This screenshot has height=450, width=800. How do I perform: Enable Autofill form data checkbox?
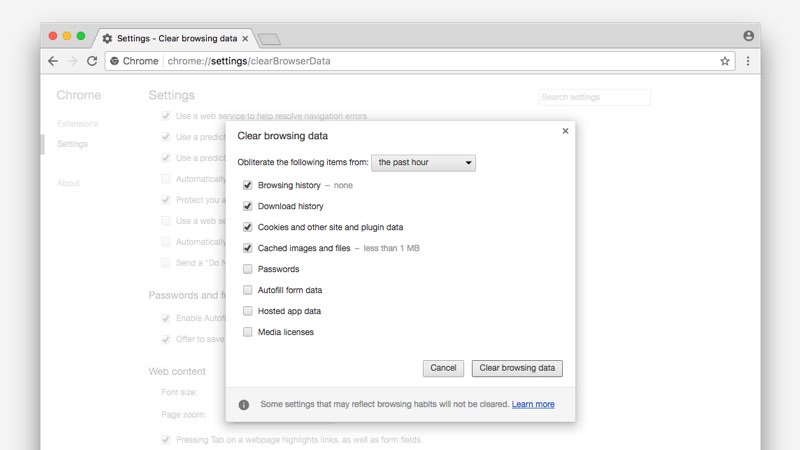(247, 290)
